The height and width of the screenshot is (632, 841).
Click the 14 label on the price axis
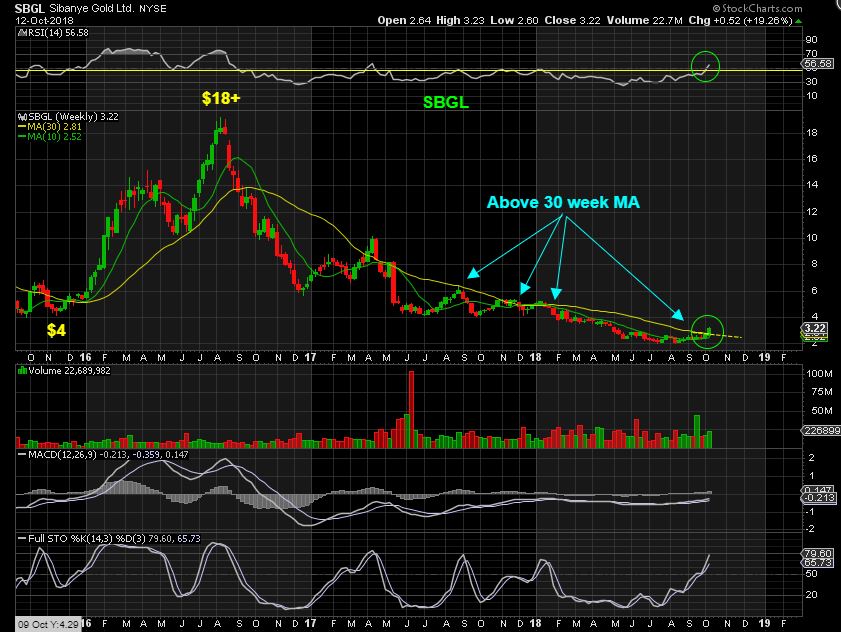(x=812, y=185)
